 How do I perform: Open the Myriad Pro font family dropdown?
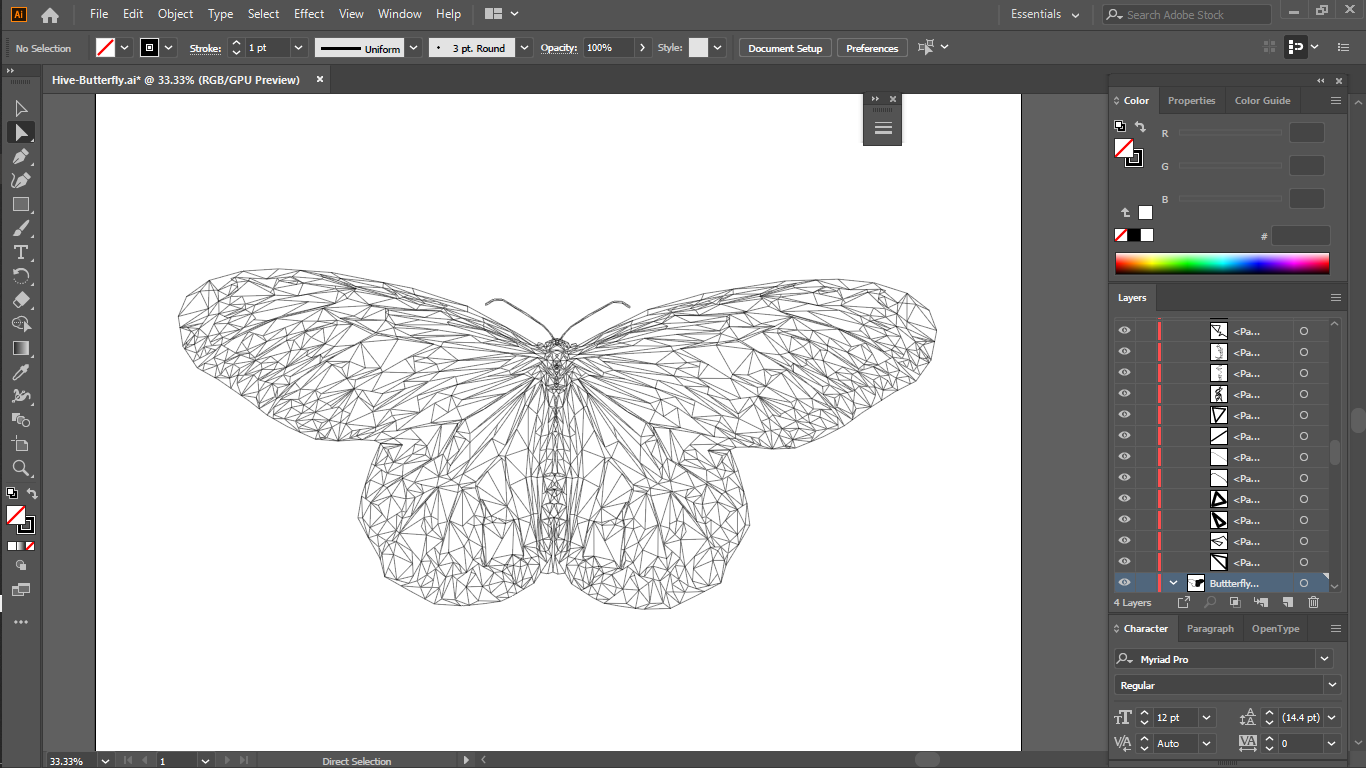1325,659
